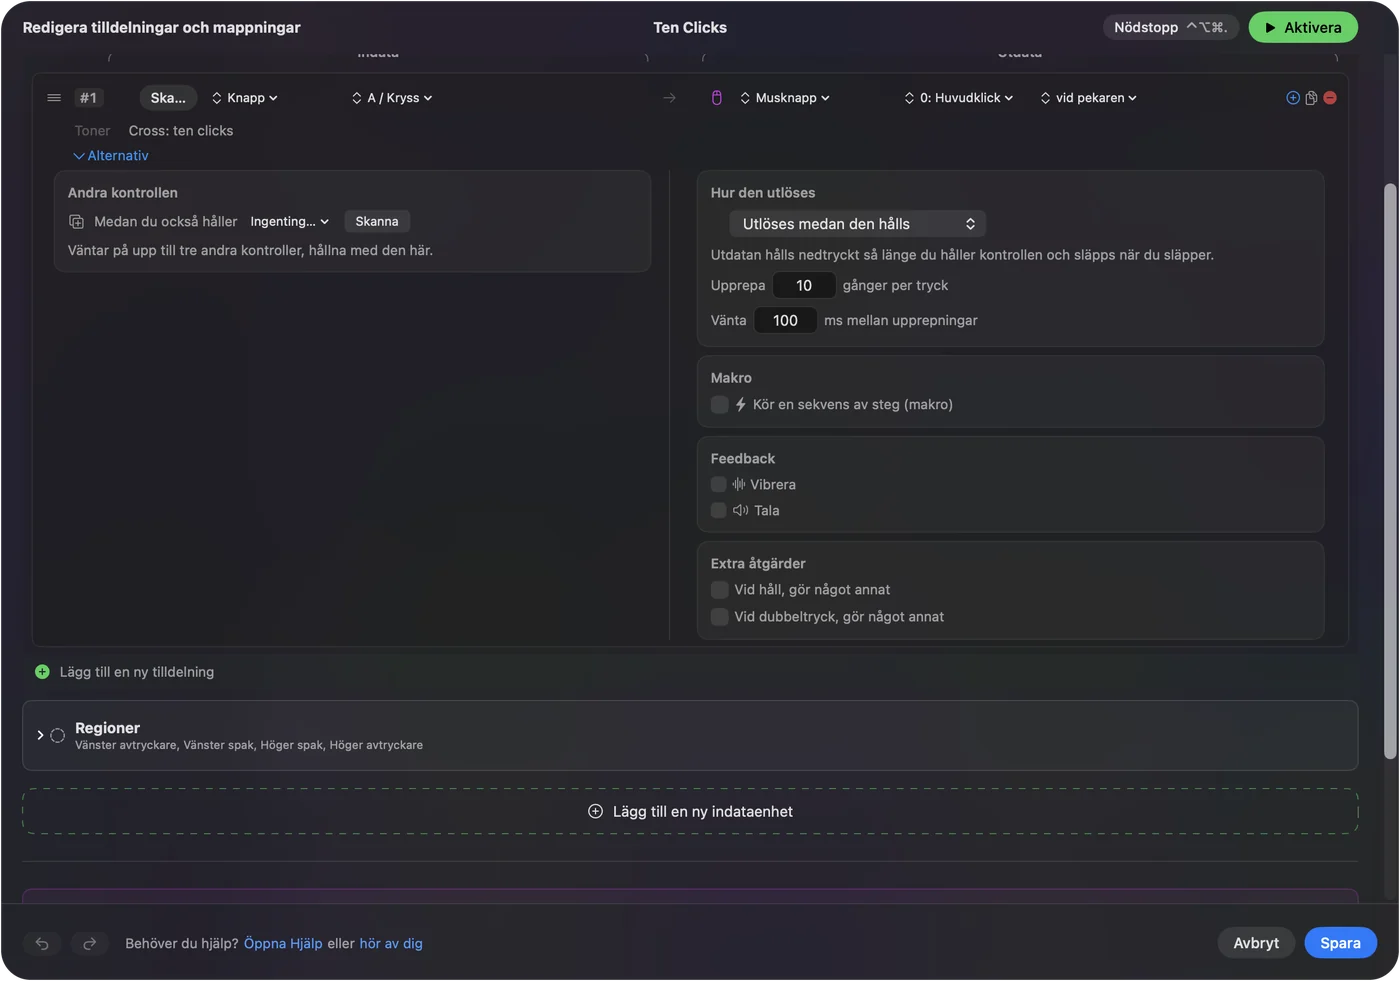Open the Utlöses medan den hålls dropdown
Image resolution: width=1400 pixels, height=981 pixels.
tap(858, 224)
